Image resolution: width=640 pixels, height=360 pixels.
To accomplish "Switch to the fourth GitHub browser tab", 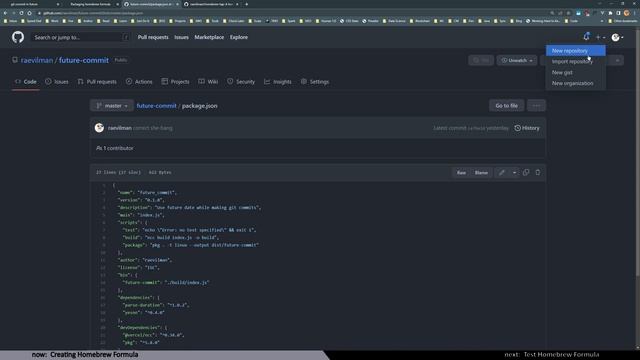I will click(x=211, y=4).
